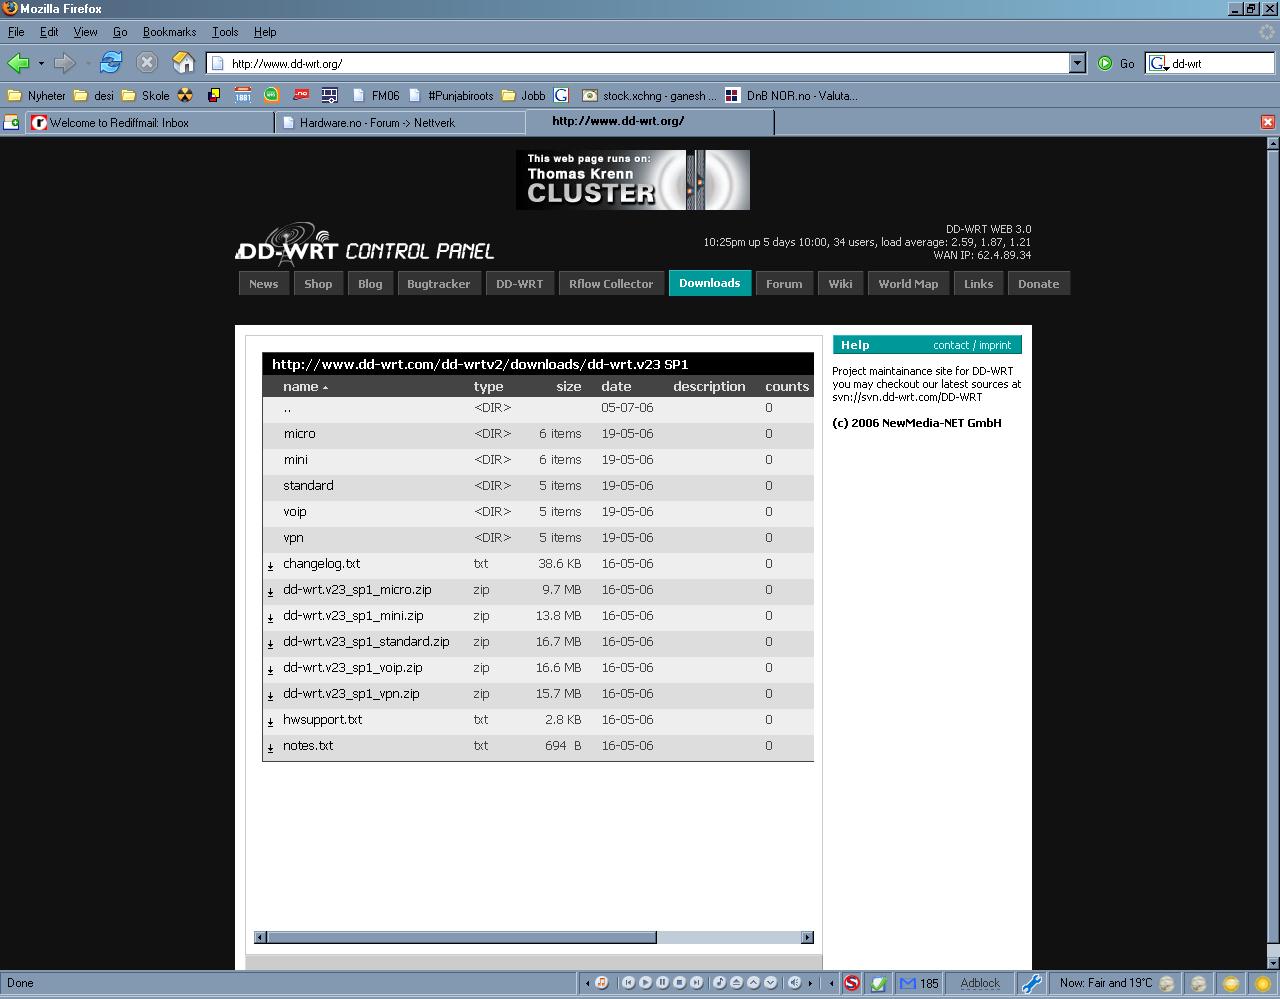Open the World Map navigation tab
The width and height of the screenshot is (1280, 999).
click(x=908, y=284)
